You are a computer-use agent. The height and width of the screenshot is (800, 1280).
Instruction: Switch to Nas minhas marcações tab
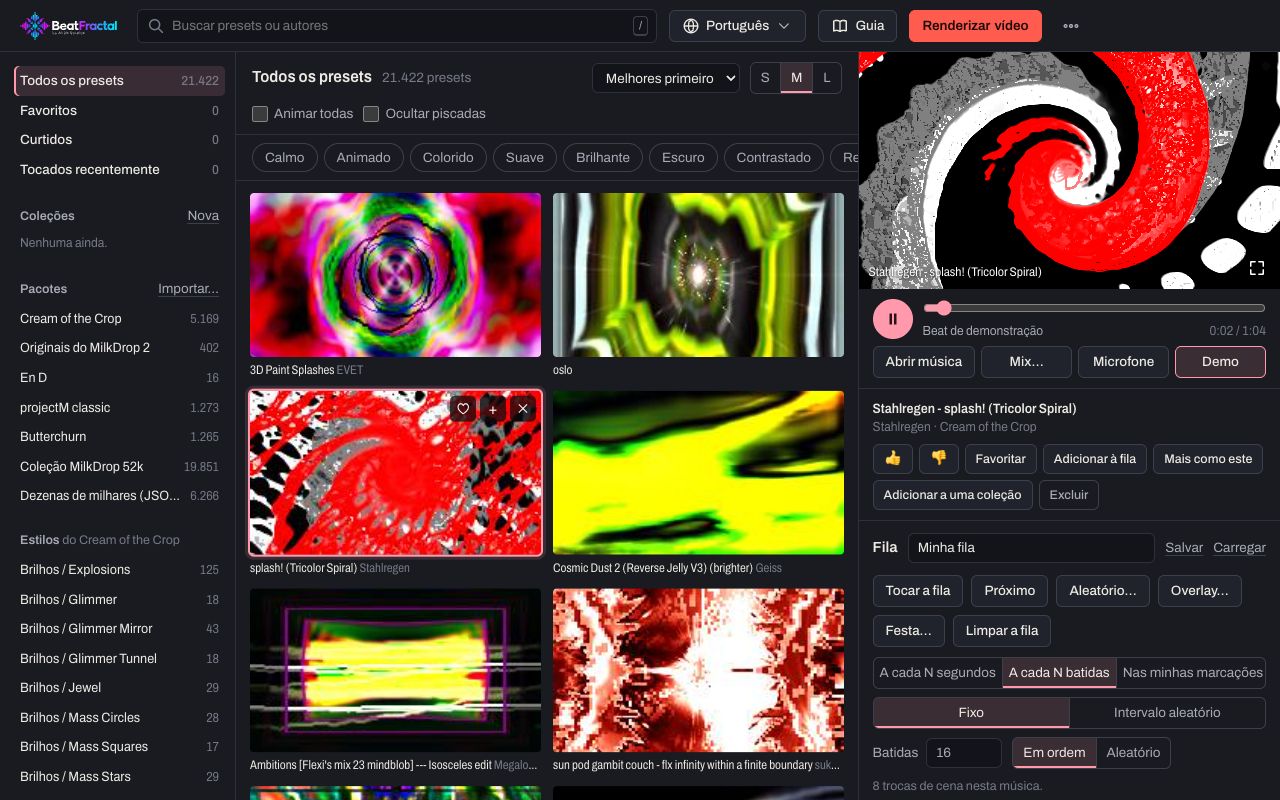1192,673
